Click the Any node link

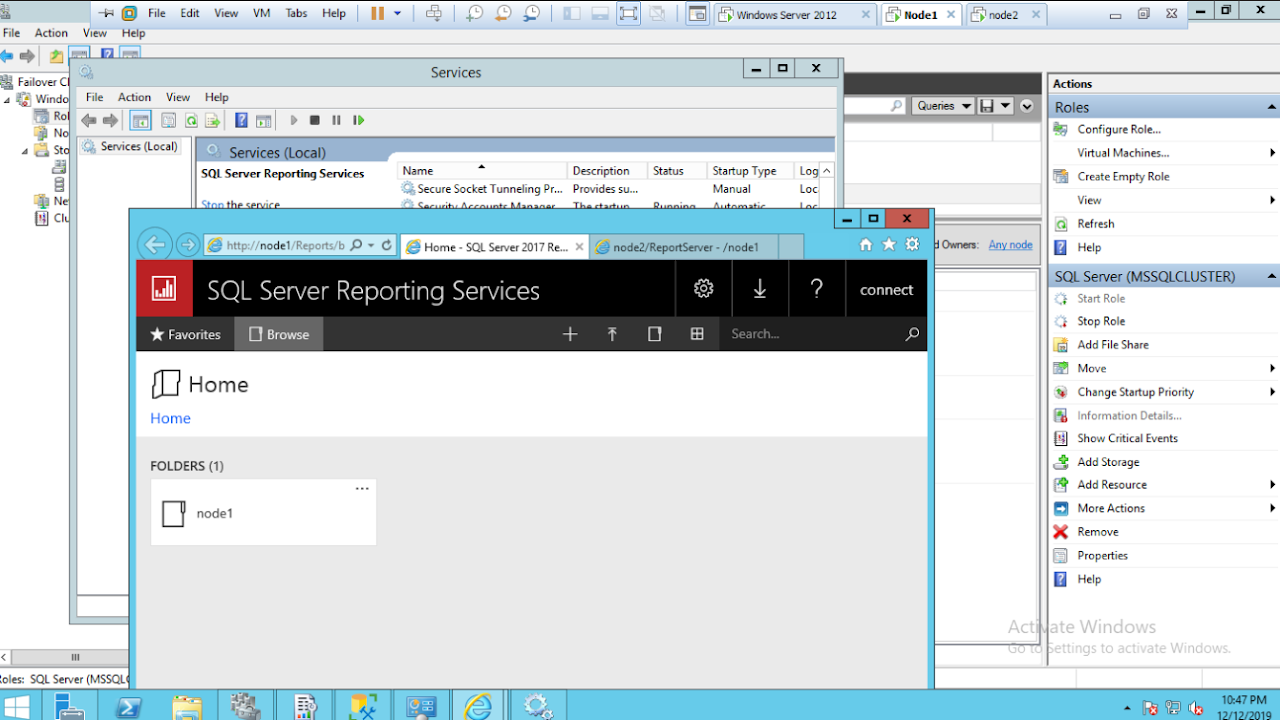pyautogui.click(x=1010, y=245)
